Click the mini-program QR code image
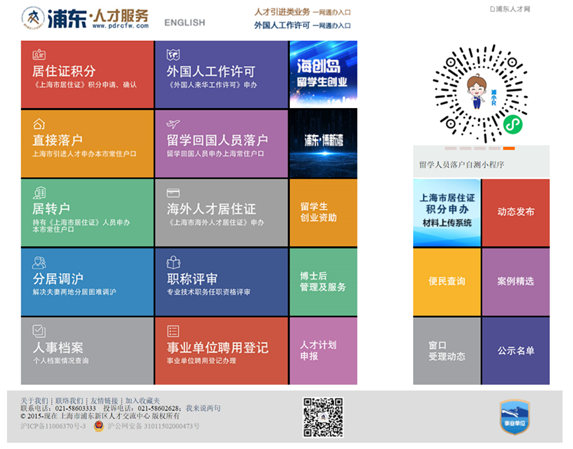 click(481, 94)
